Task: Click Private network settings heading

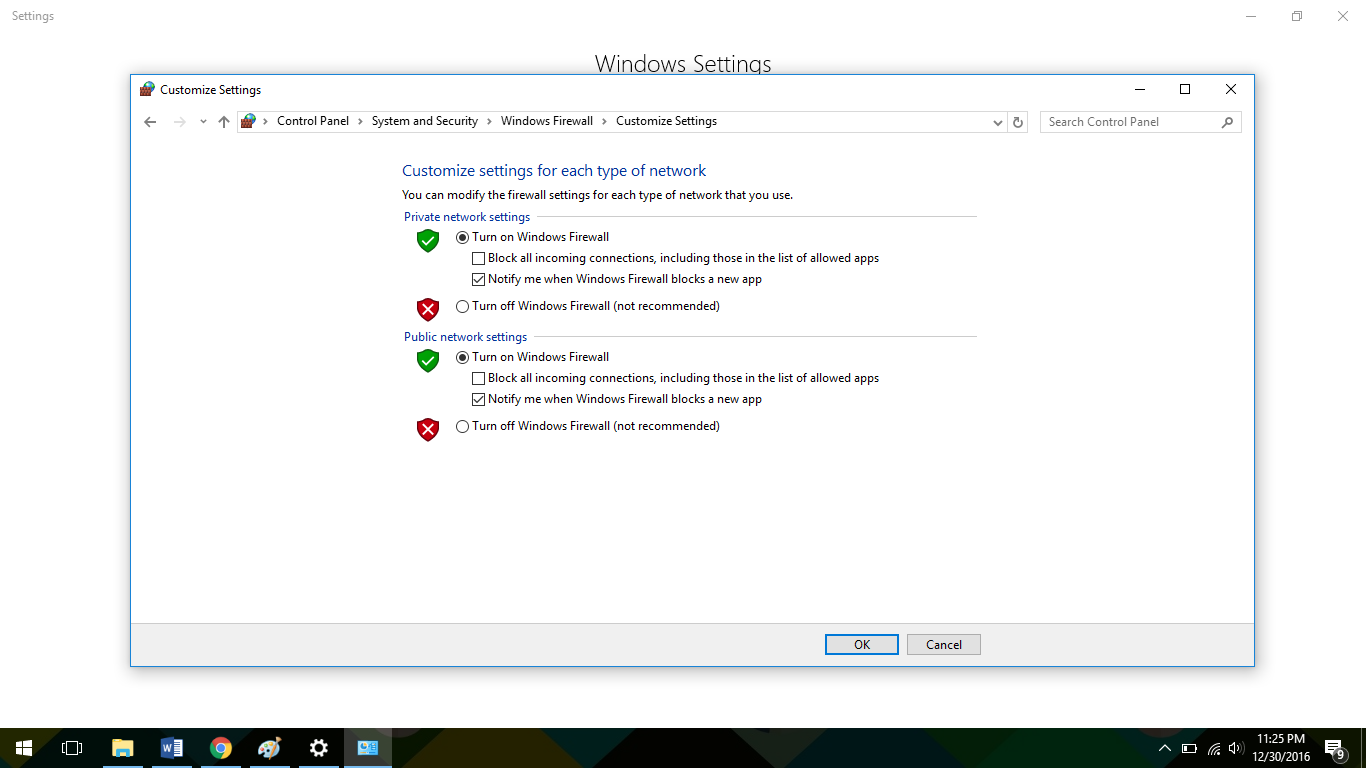Action: tap(467, 217)
